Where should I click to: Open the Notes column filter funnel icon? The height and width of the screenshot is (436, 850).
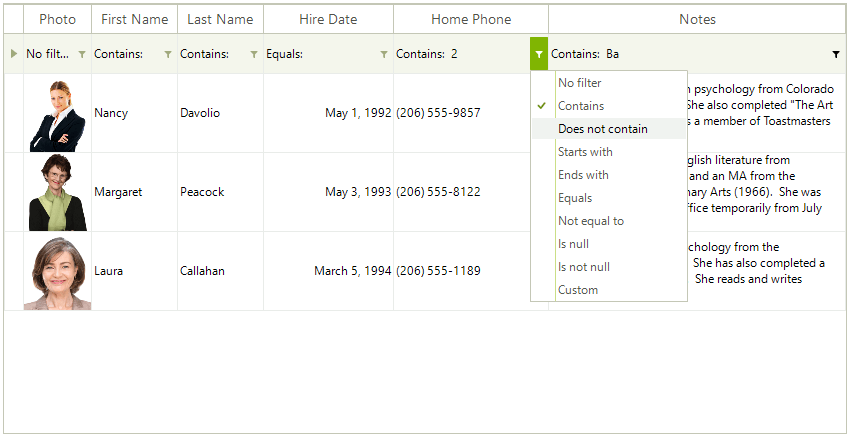tap(836, 54)
